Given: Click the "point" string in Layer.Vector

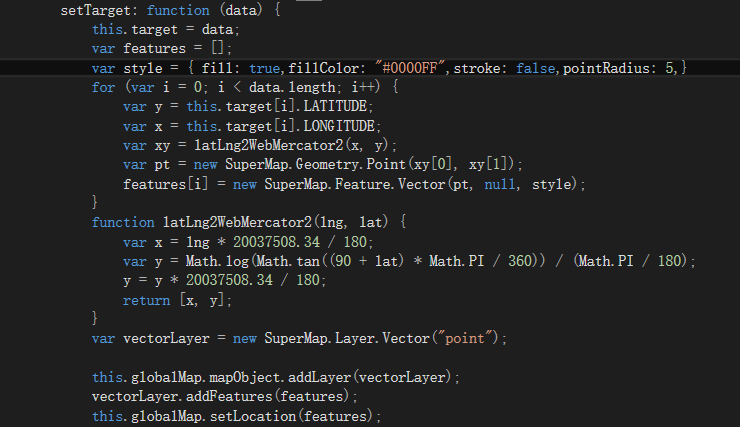Looking at the screenshot, I should (472, 338).
